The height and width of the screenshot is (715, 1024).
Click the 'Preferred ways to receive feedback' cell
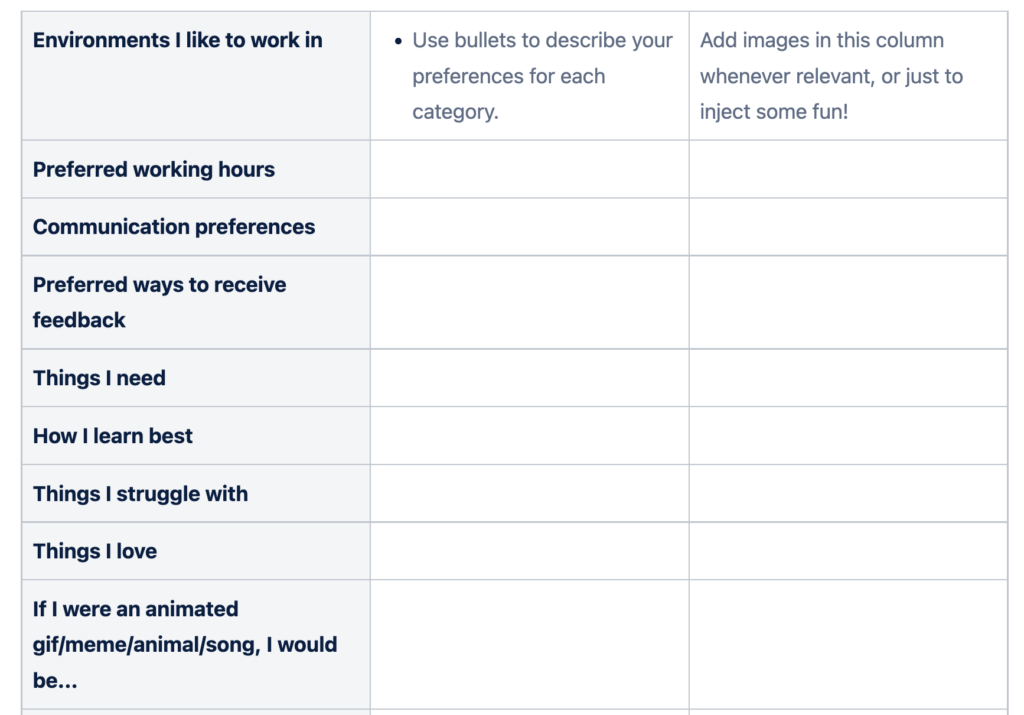pos(160,302)
